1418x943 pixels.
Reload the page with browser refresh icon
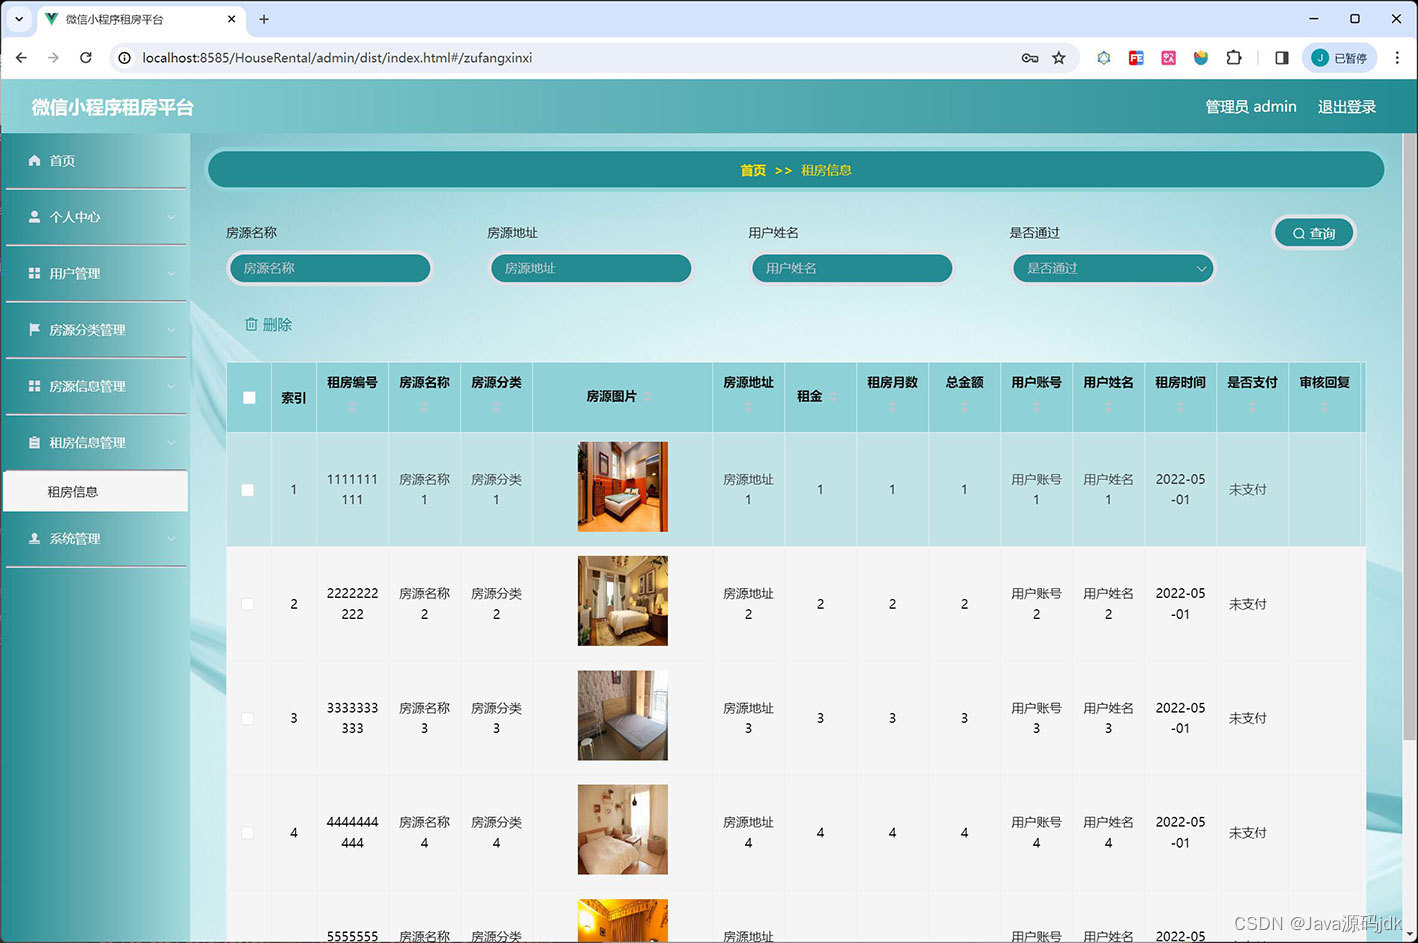[x=86, y=58]
